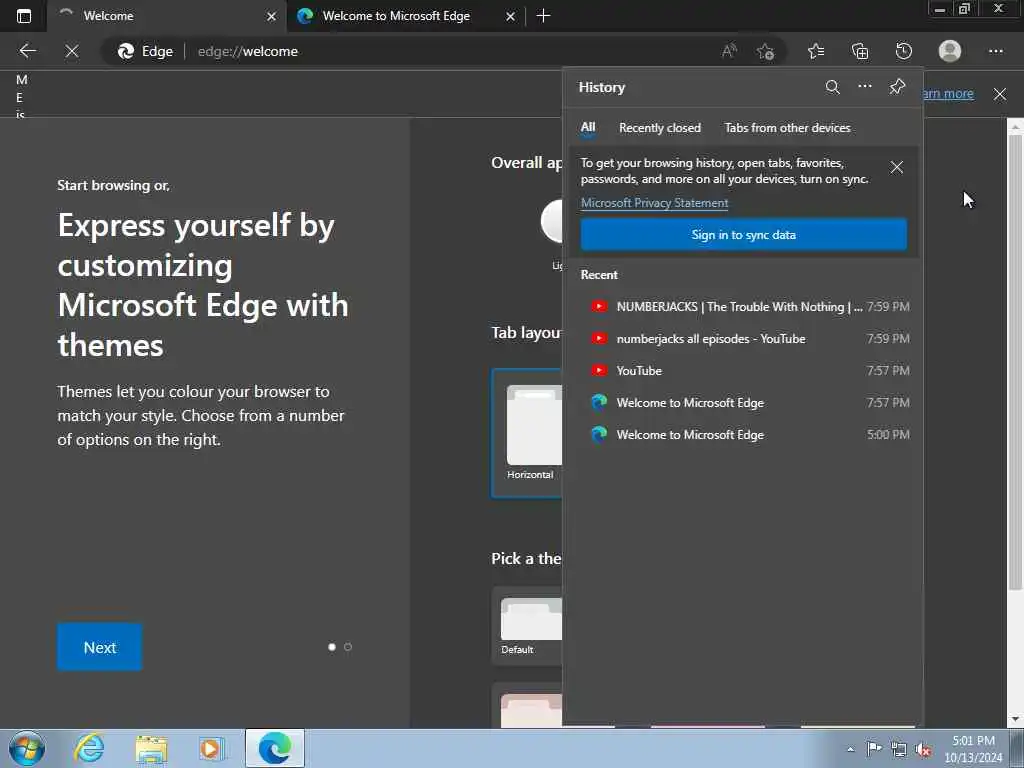The height and width of the screenshot is (768, 1024).
Task: Open the Favorites list icon
Action: (x=816, y=51)
